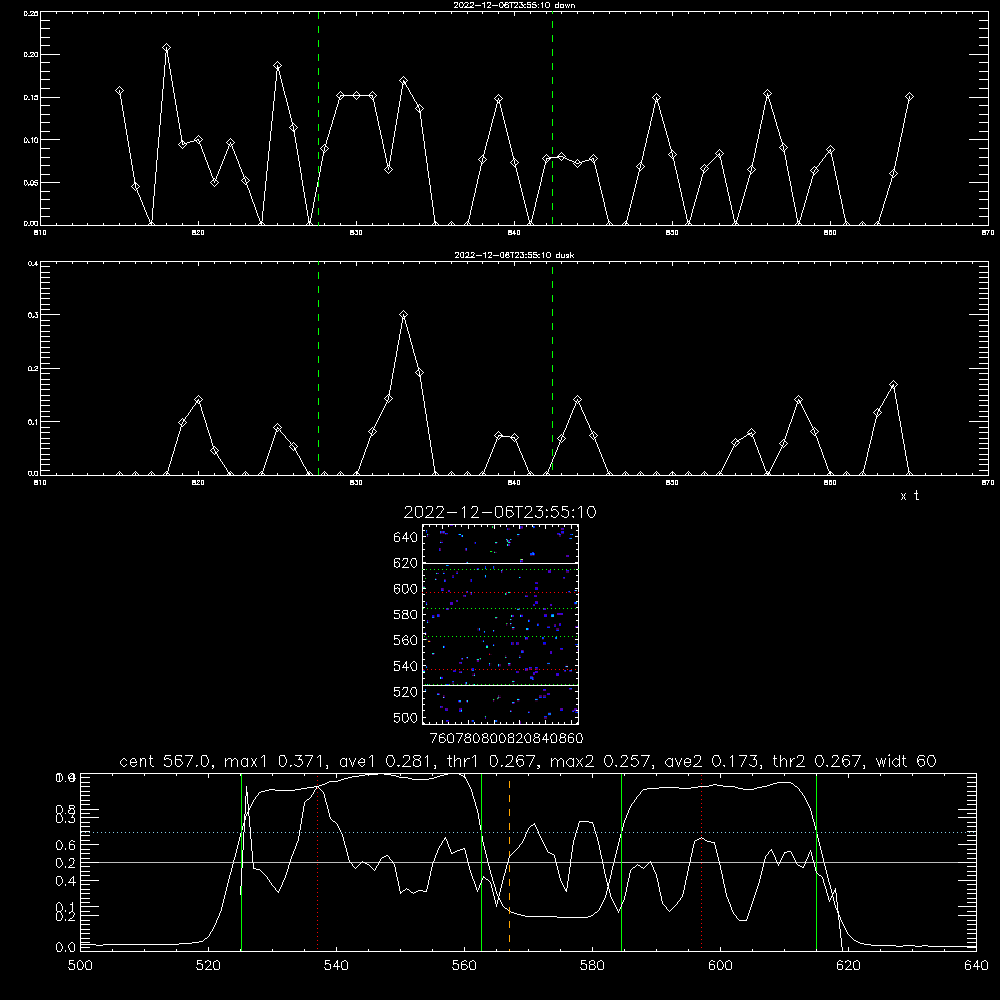Screen dimensions: 1000x1000
Task: Click the '760780800820840860' axis label under the scatter image
Action: [506, 738]
